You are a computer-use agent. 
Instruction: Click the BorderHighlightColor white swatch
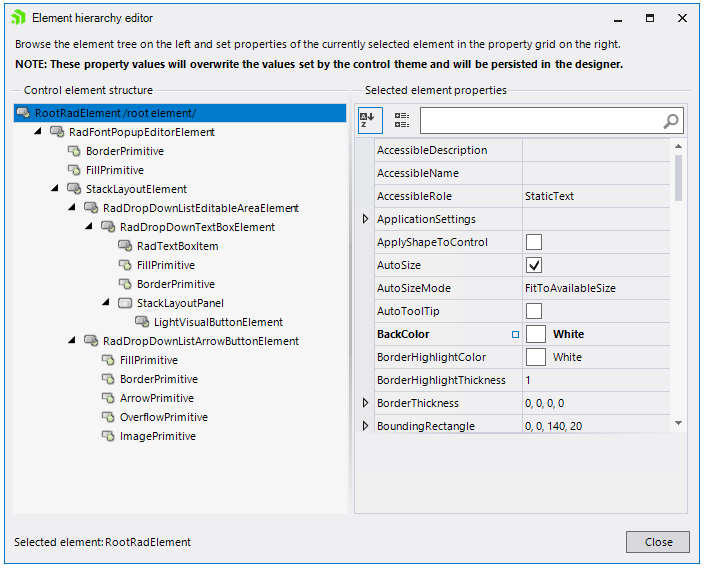(x=535, y=357)
